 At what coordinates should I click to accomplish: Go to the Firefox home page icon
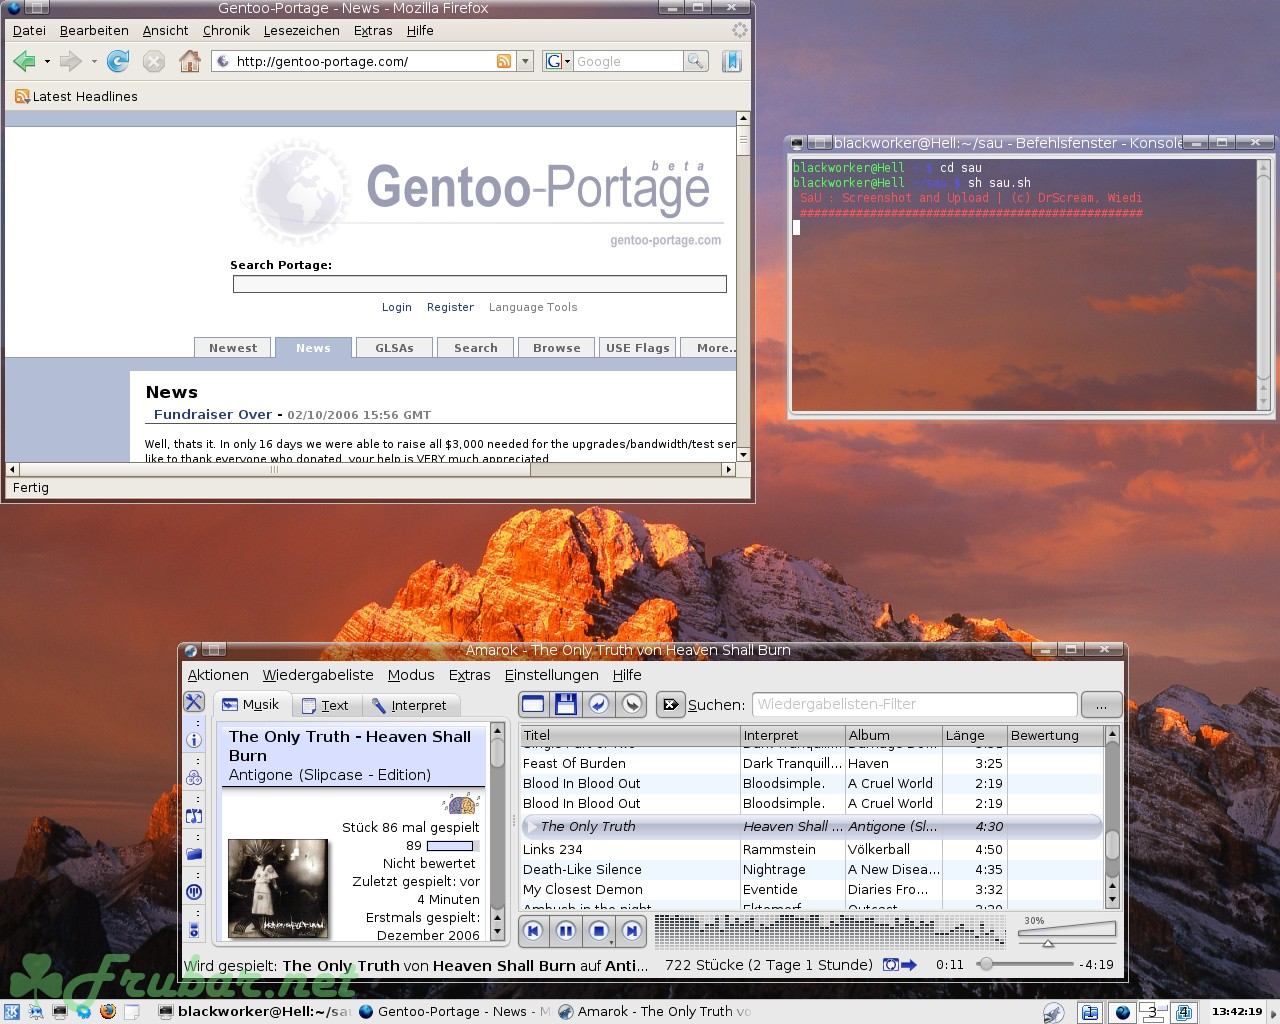[189, 62]
